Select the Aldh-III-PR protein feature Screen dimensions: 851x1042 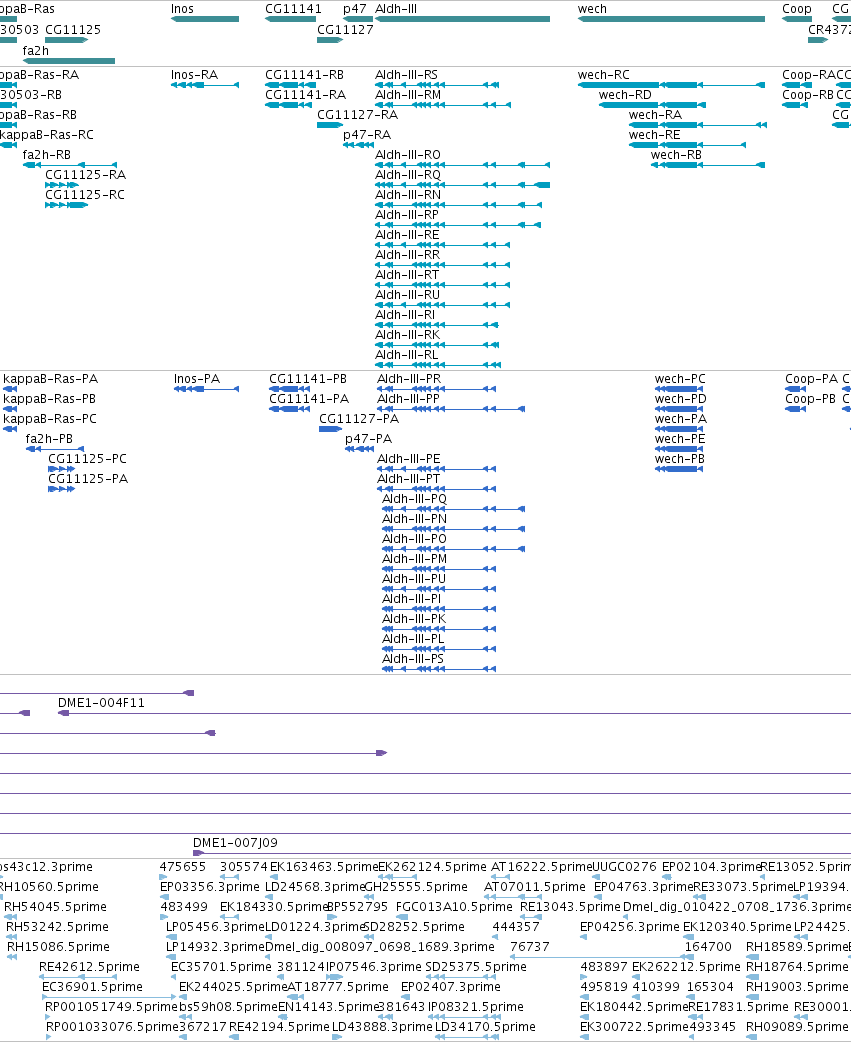coord(436,389)
